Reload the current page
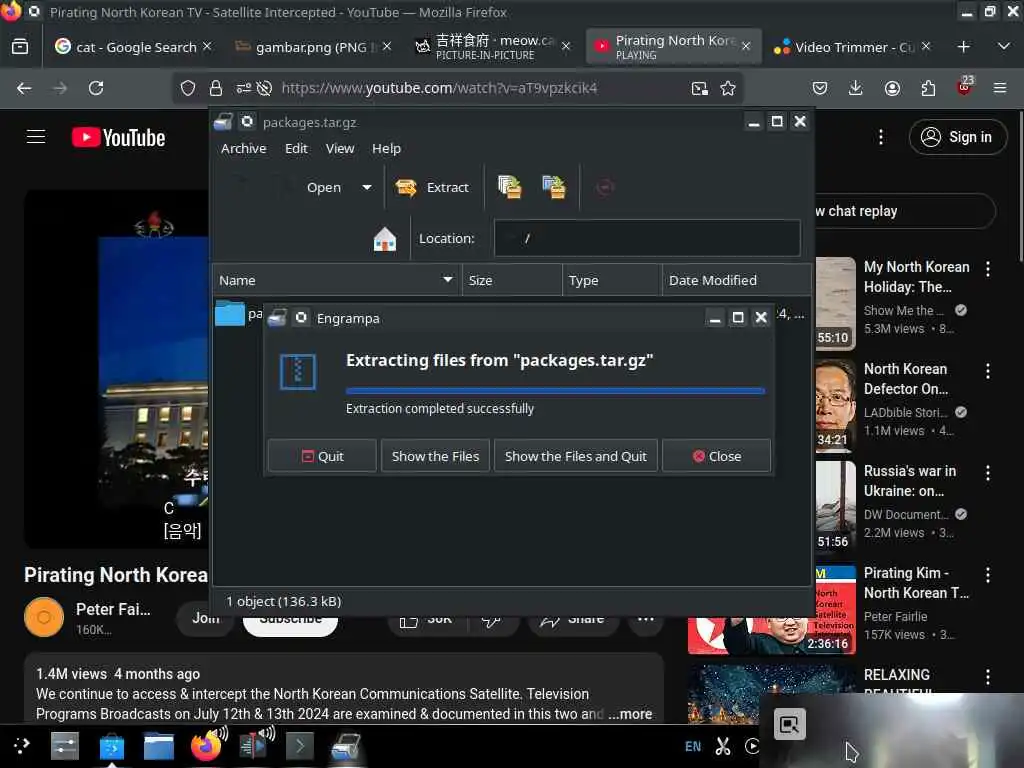The image size is (1024, 768). click(96, 88)
